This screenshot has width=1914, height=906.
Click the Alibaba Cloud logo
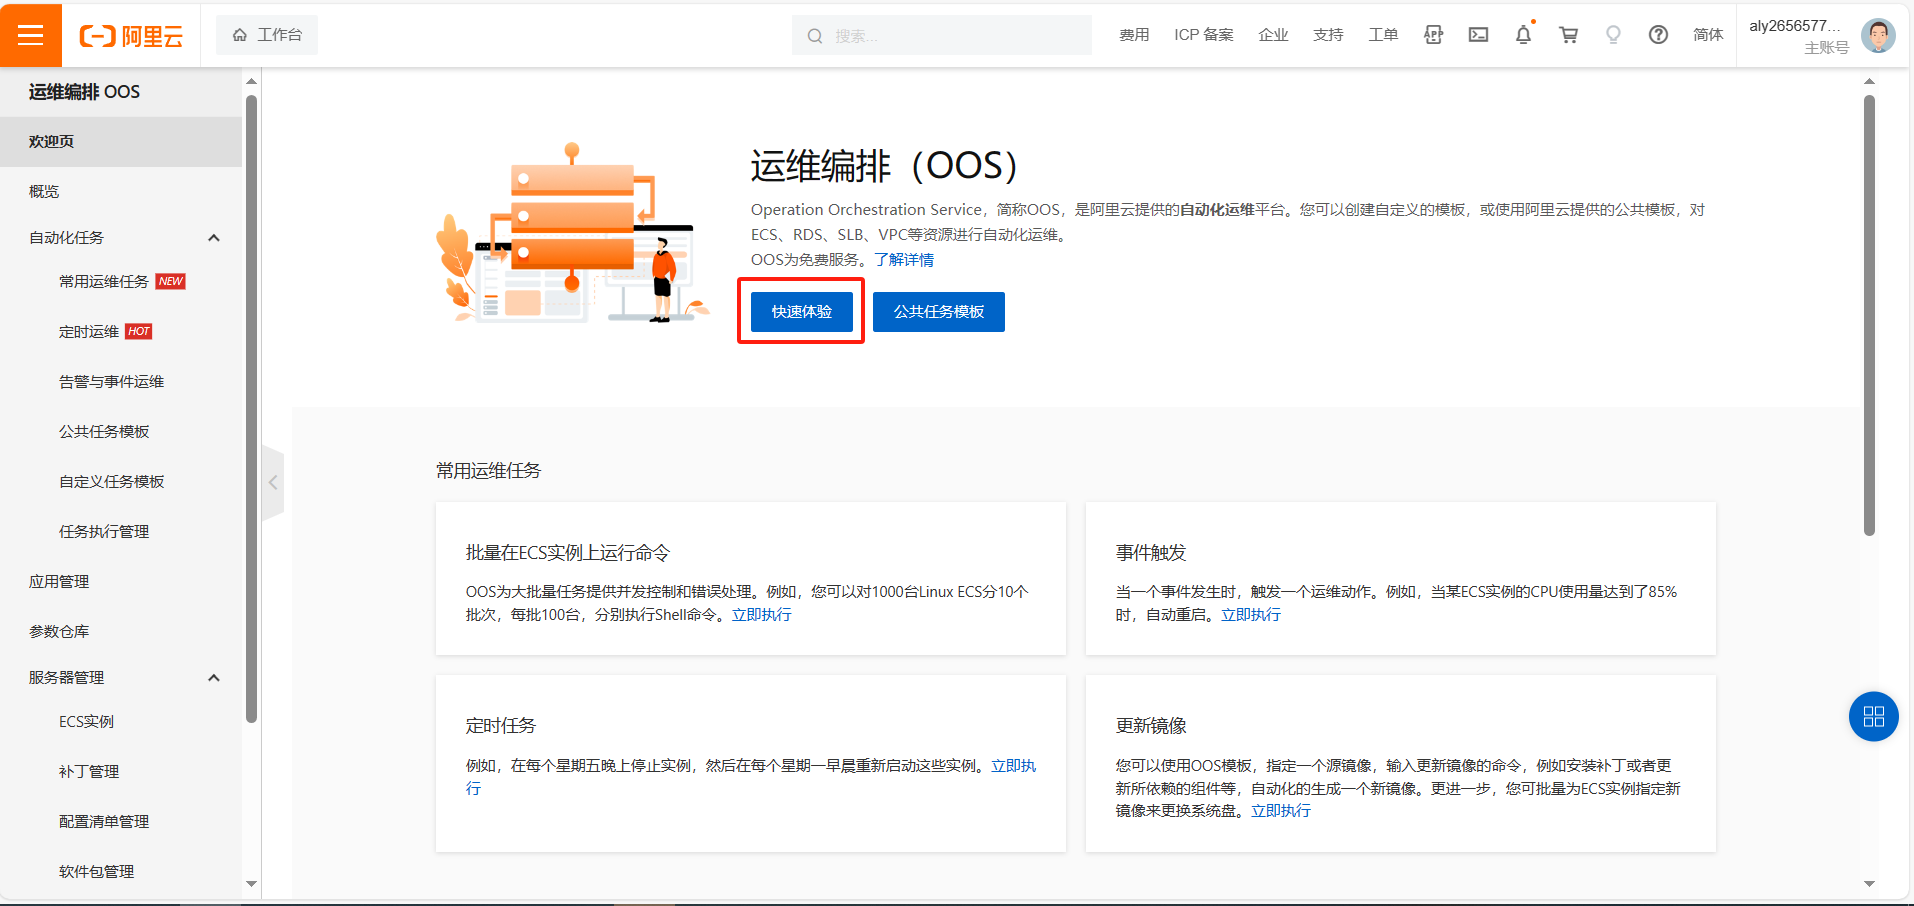[131, 37]
